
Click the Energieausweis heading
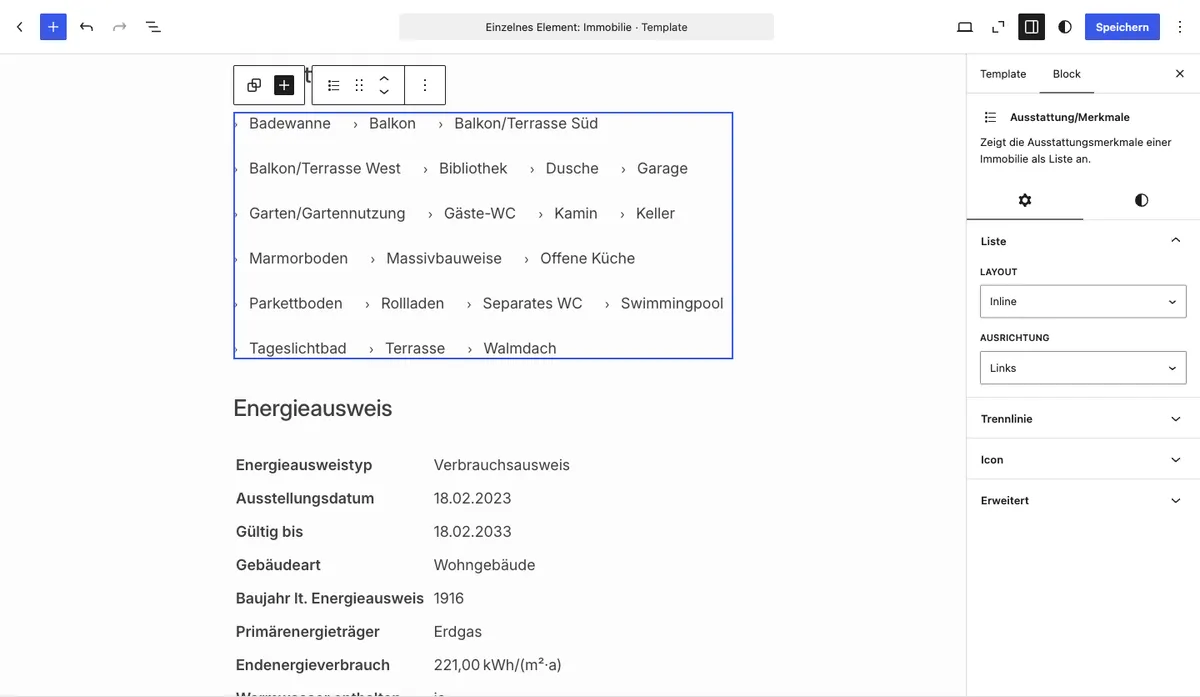pos(313,408)
